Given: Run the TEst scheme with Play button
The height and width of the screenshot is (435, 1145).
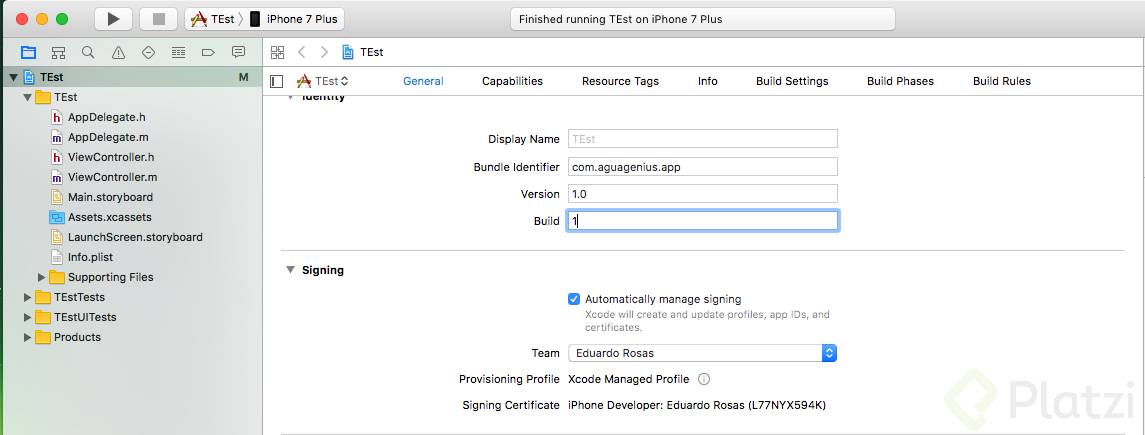Looking at the screenshot, I should click(x=114, y=19).
